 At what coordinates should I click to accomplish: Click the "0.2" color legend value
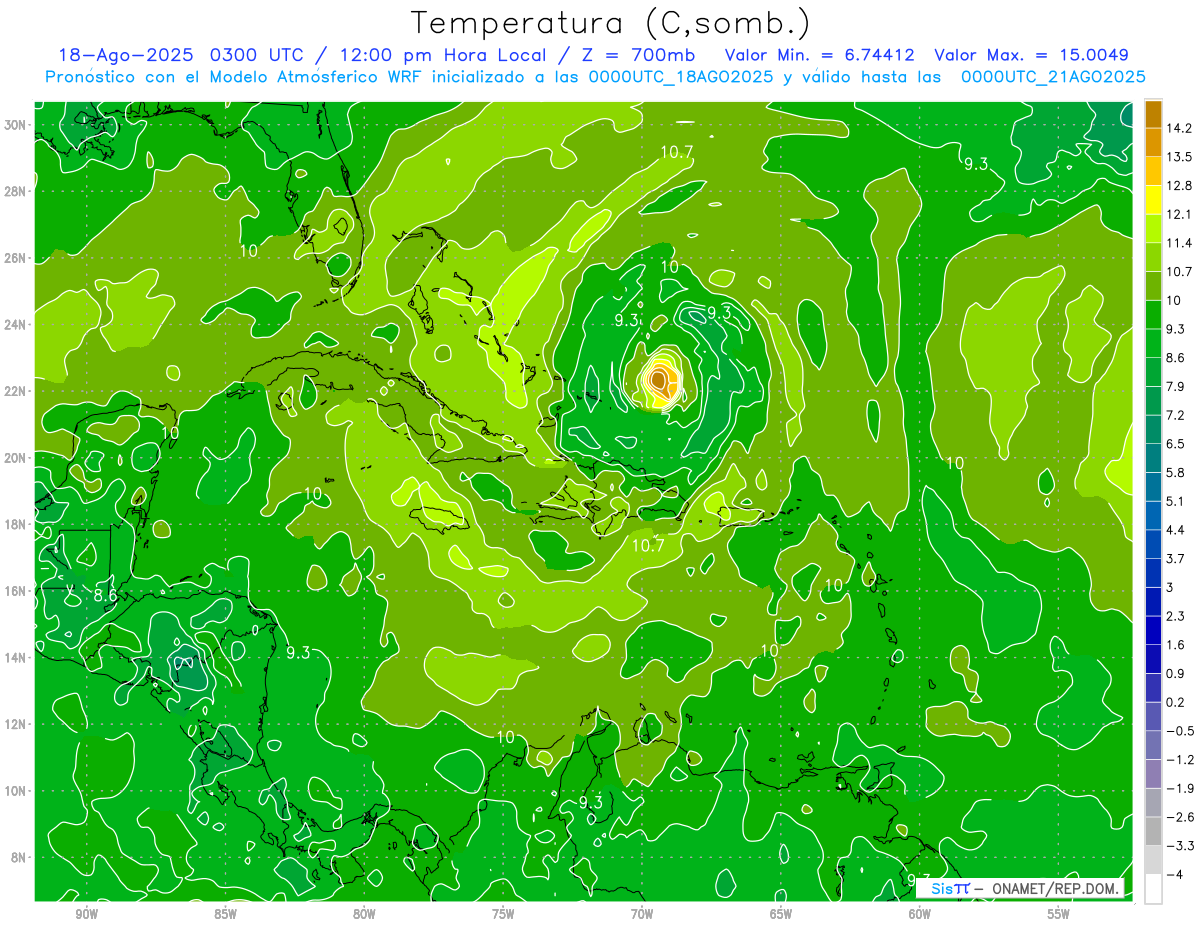pos(1175,702)
